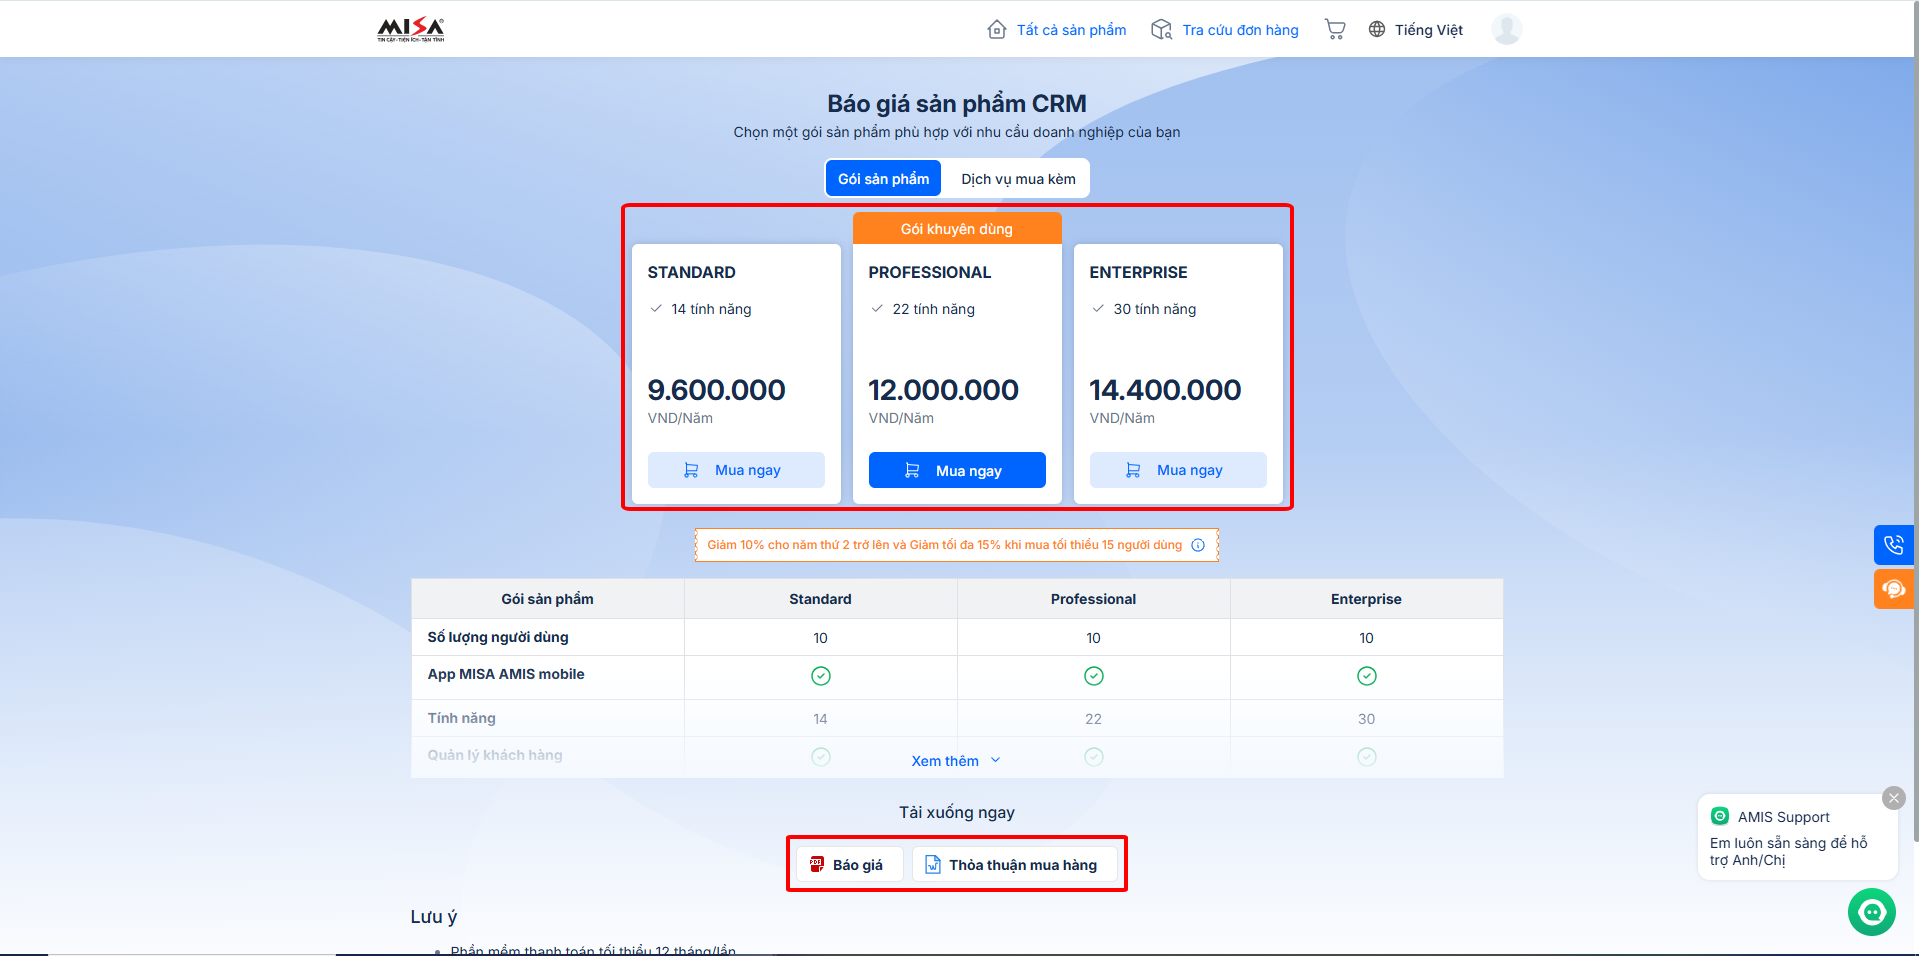The image size is (1919, 956).
Task: Click the user avatar icon
Action: [1506, 29]
